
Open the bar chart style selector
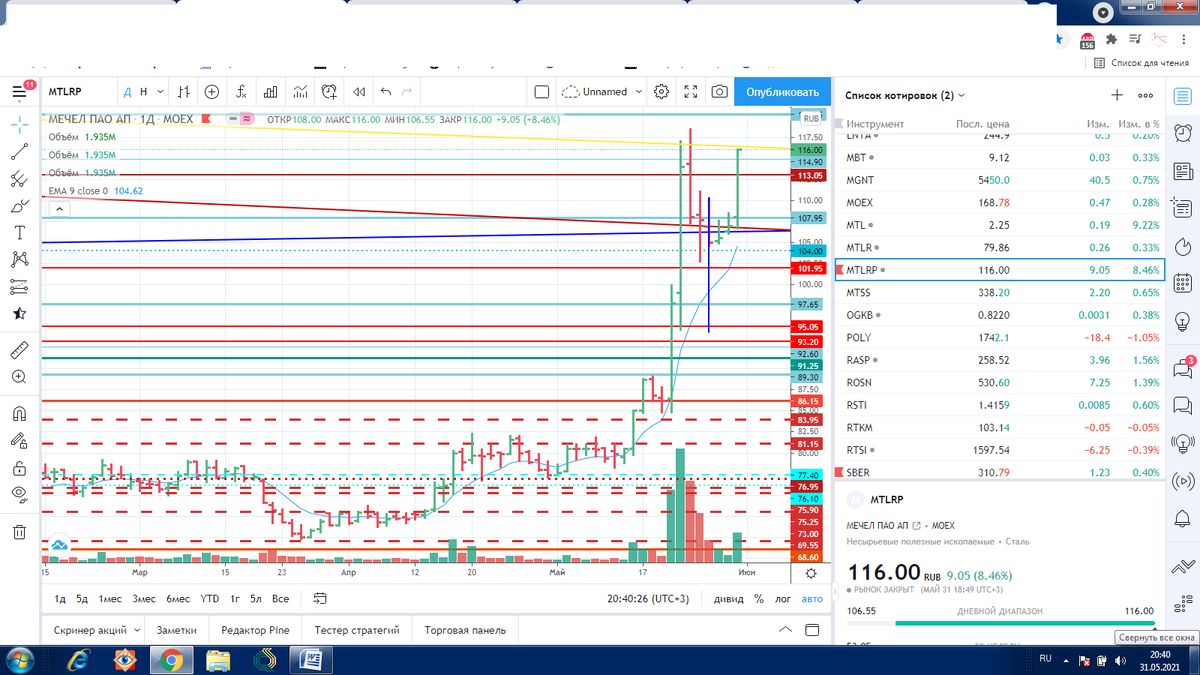pos(183,91)
